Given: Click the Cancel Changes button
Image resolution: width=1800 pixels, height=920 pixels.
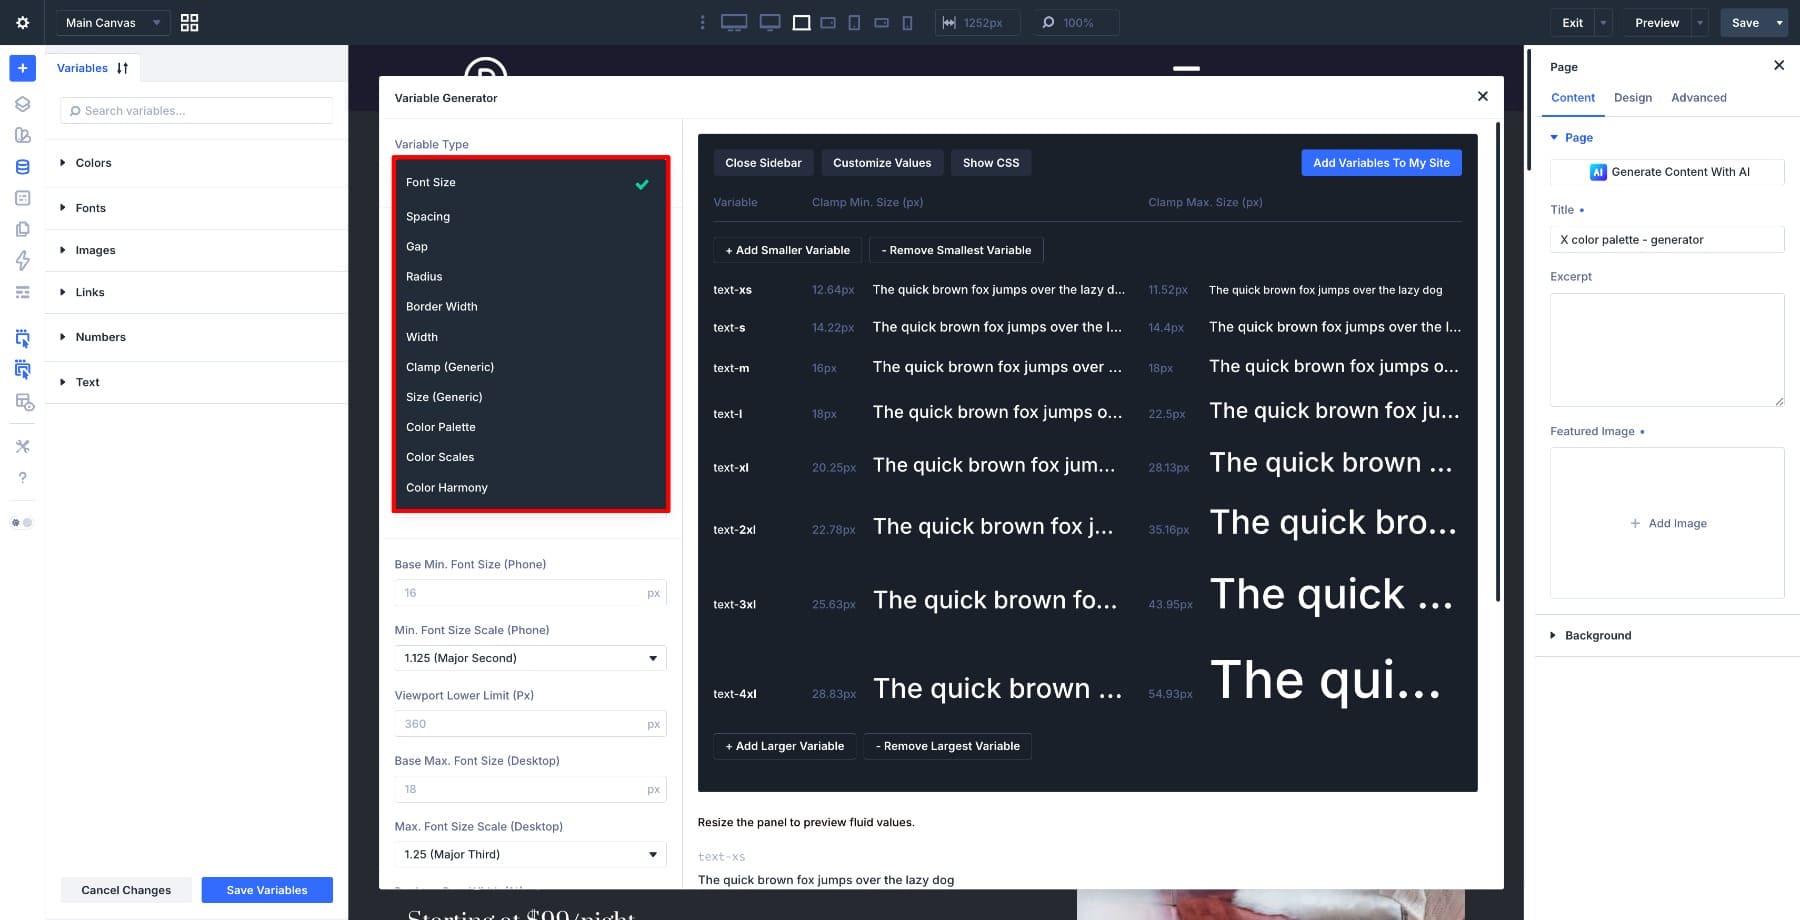Looking at the screenshot, I should click(x=126, y=890).
